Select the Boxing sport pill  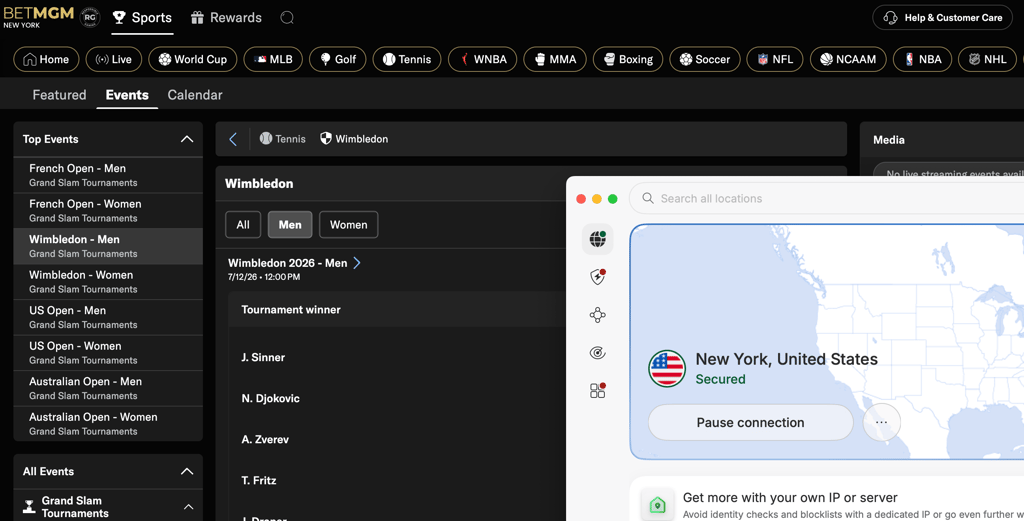628,59
